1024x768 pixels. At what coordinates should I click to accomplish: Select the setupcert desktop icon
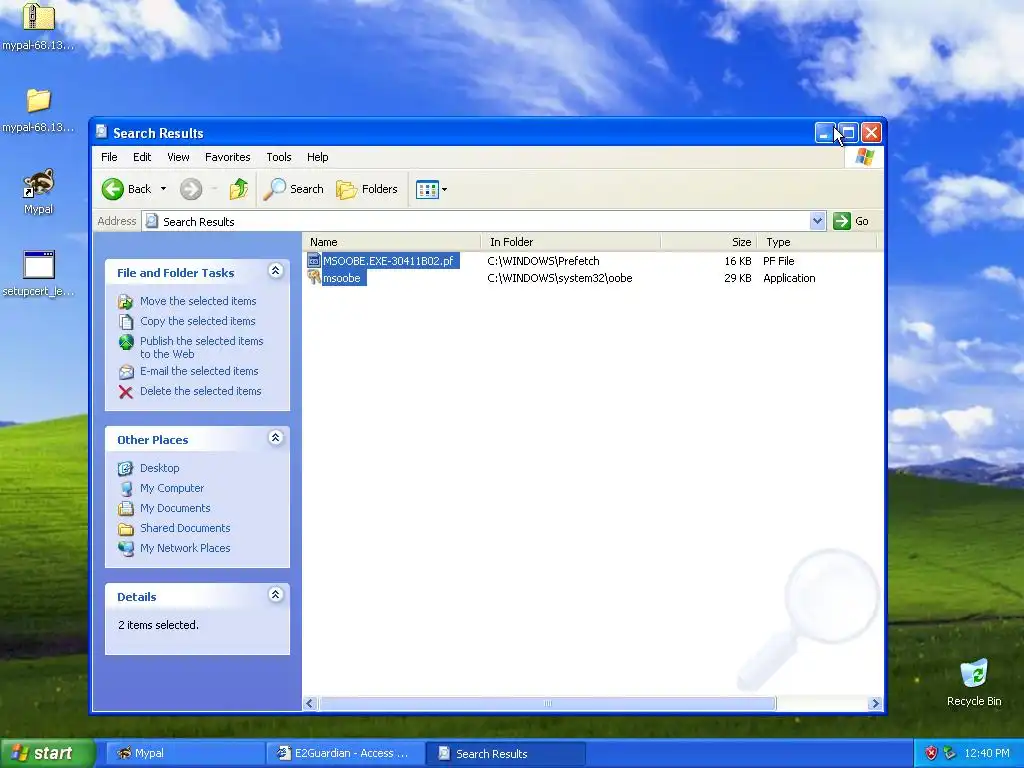point(39,274)
